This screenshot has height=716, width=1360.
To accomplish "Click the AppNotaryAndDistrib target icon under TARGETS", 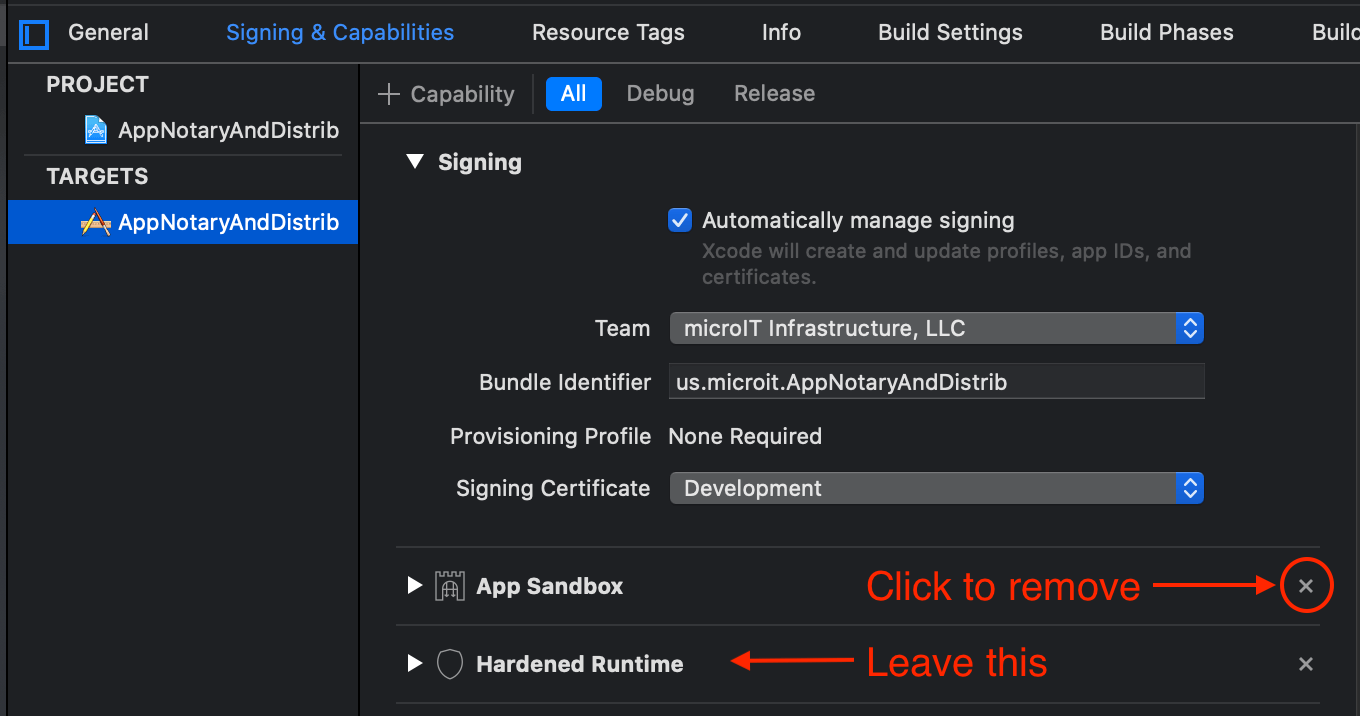I will (95, 222).
